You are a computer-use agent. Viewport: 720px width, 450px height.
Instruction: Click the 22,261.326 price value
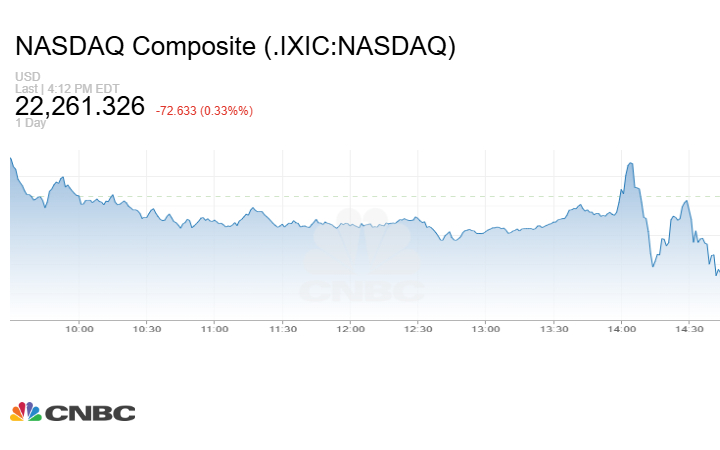coord(80,107)
